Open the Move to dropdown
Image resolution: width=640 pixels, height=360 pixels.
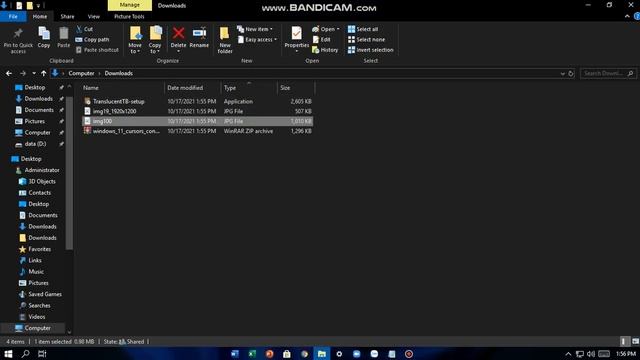point(135,40)
